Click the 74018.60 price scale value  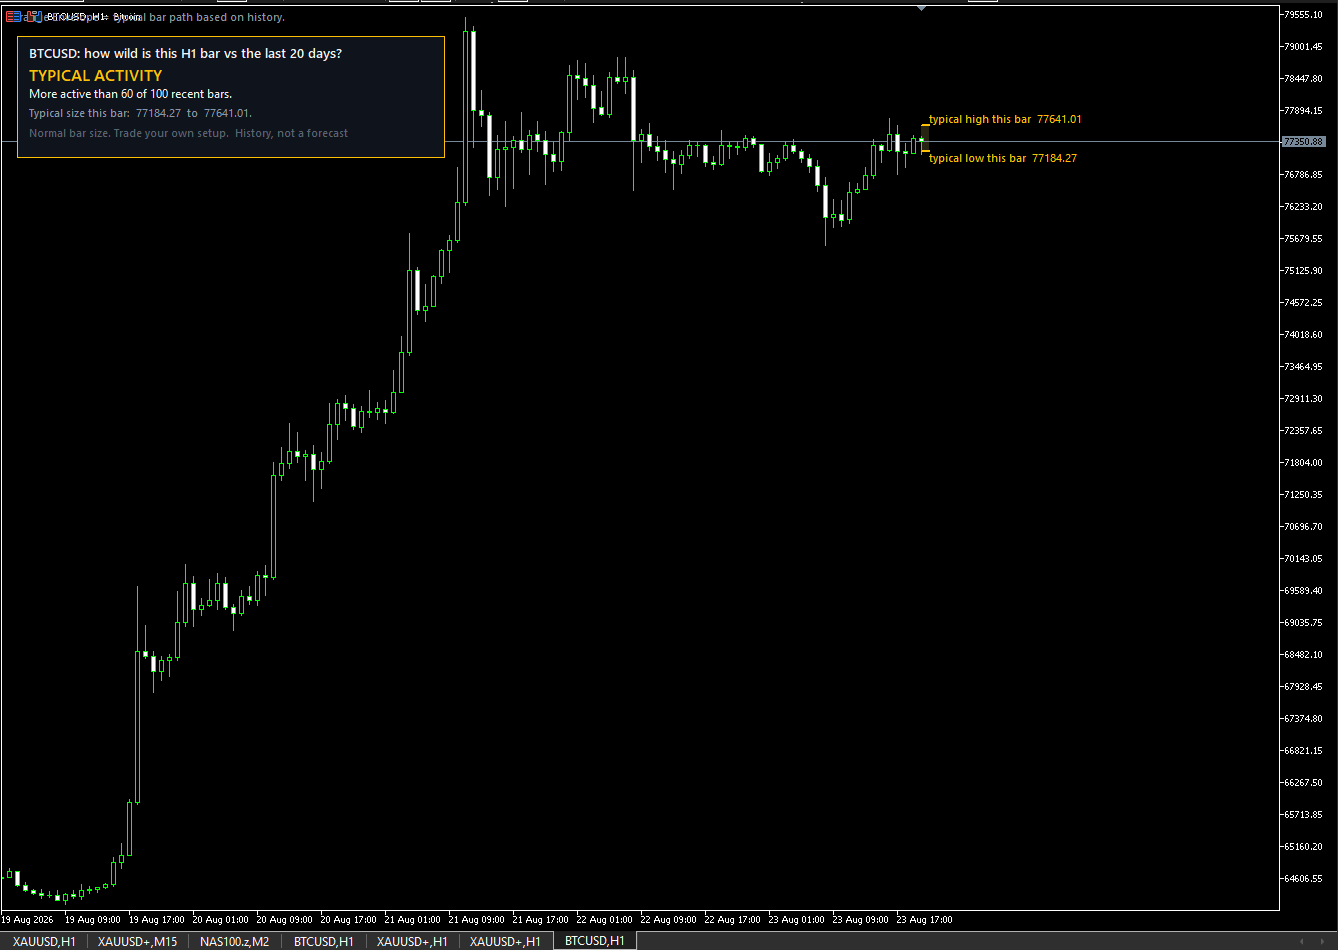point(1304,335)
